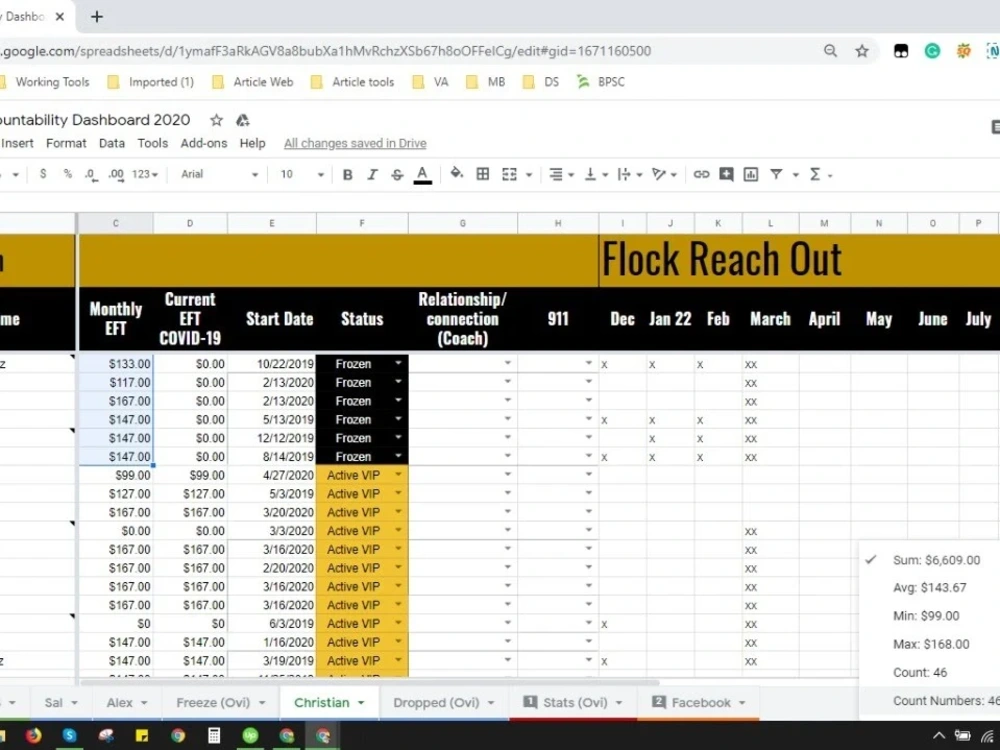Toggle italic formatting
The width and height of the screenshot is (1000, 750).
(372, 175)
